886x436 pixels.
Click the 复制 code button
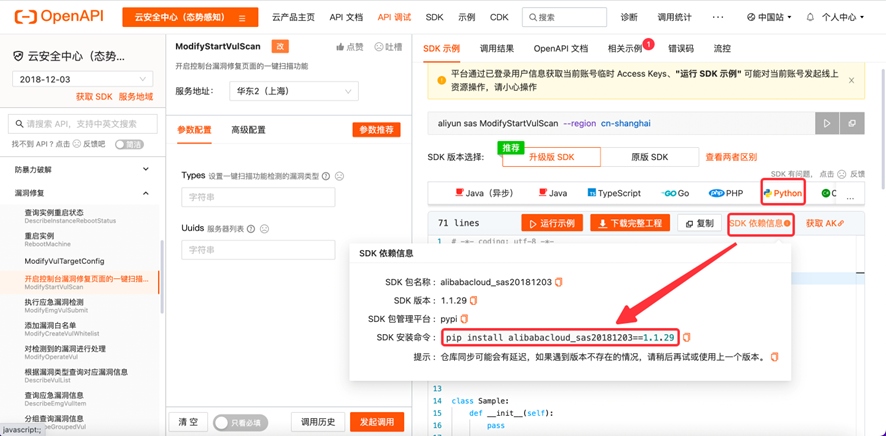click(x=699, y=223)
